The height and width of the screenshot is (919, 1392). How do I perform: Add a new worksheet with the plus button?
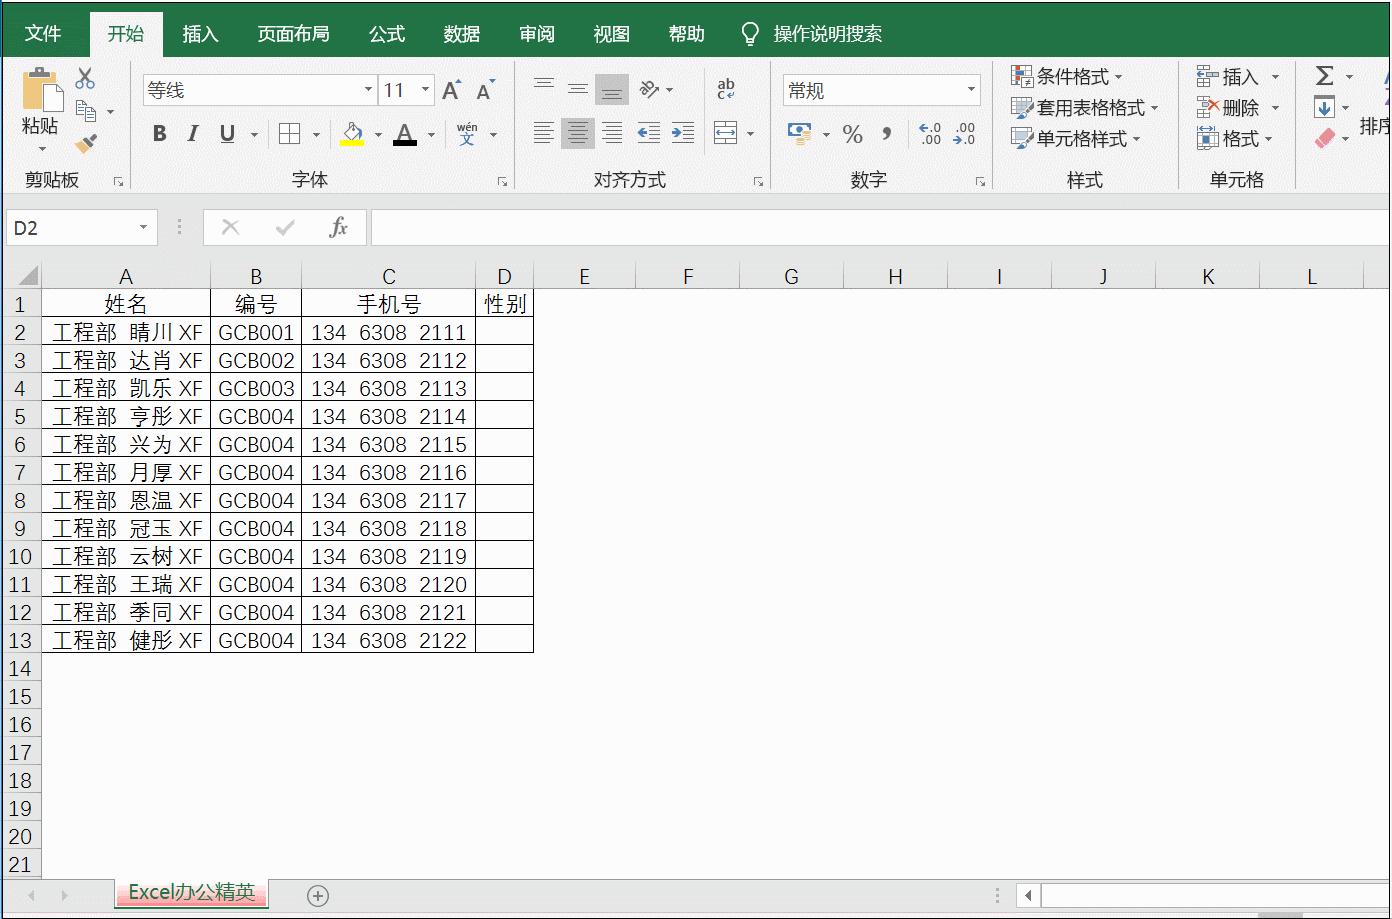[317, 895]
